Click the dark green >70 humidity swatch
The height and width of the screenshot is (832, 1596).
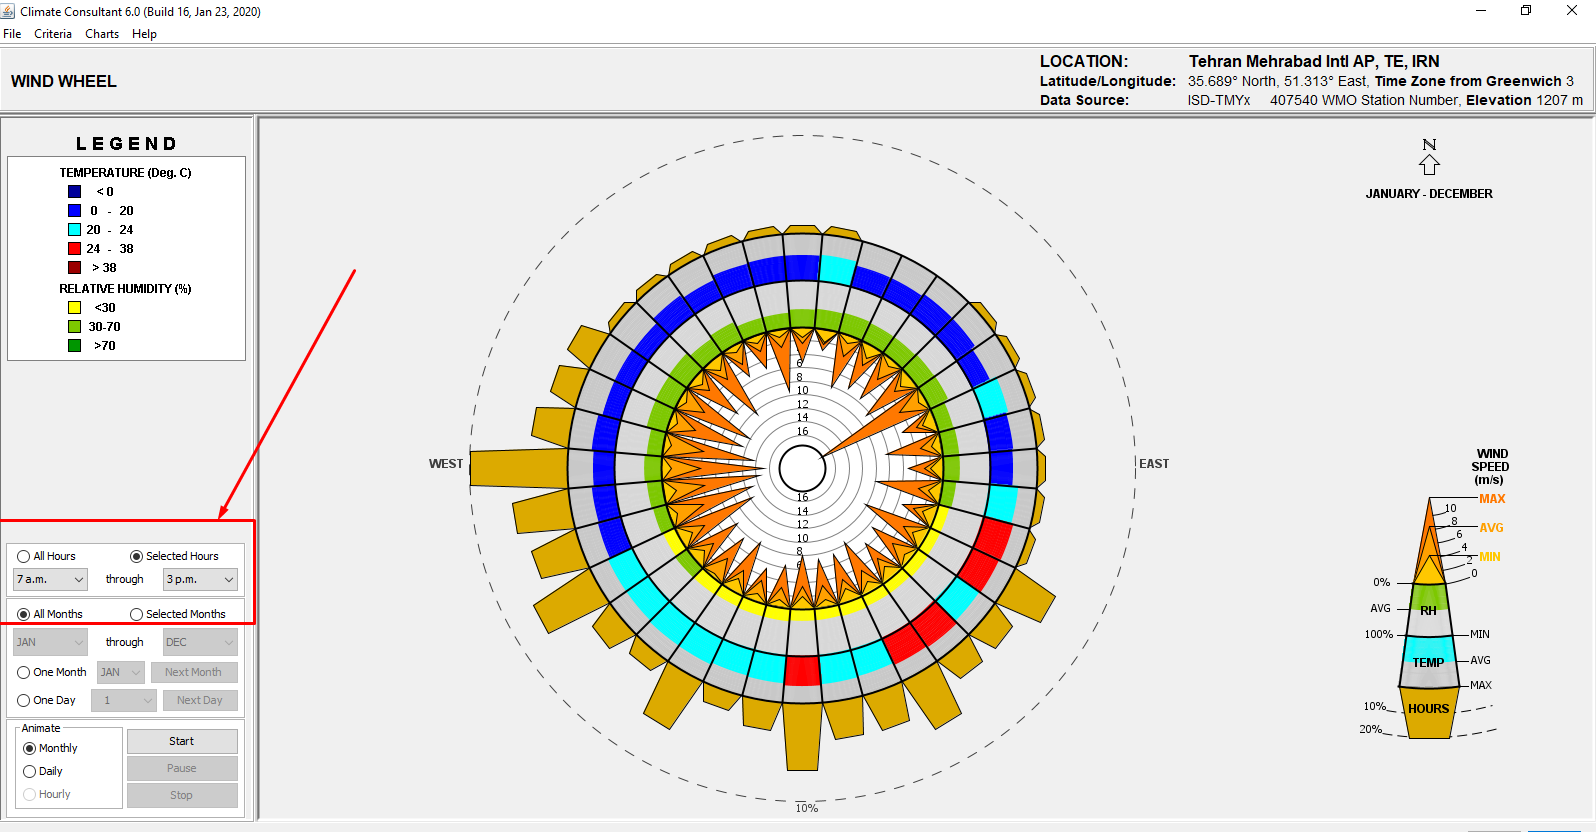74,345
